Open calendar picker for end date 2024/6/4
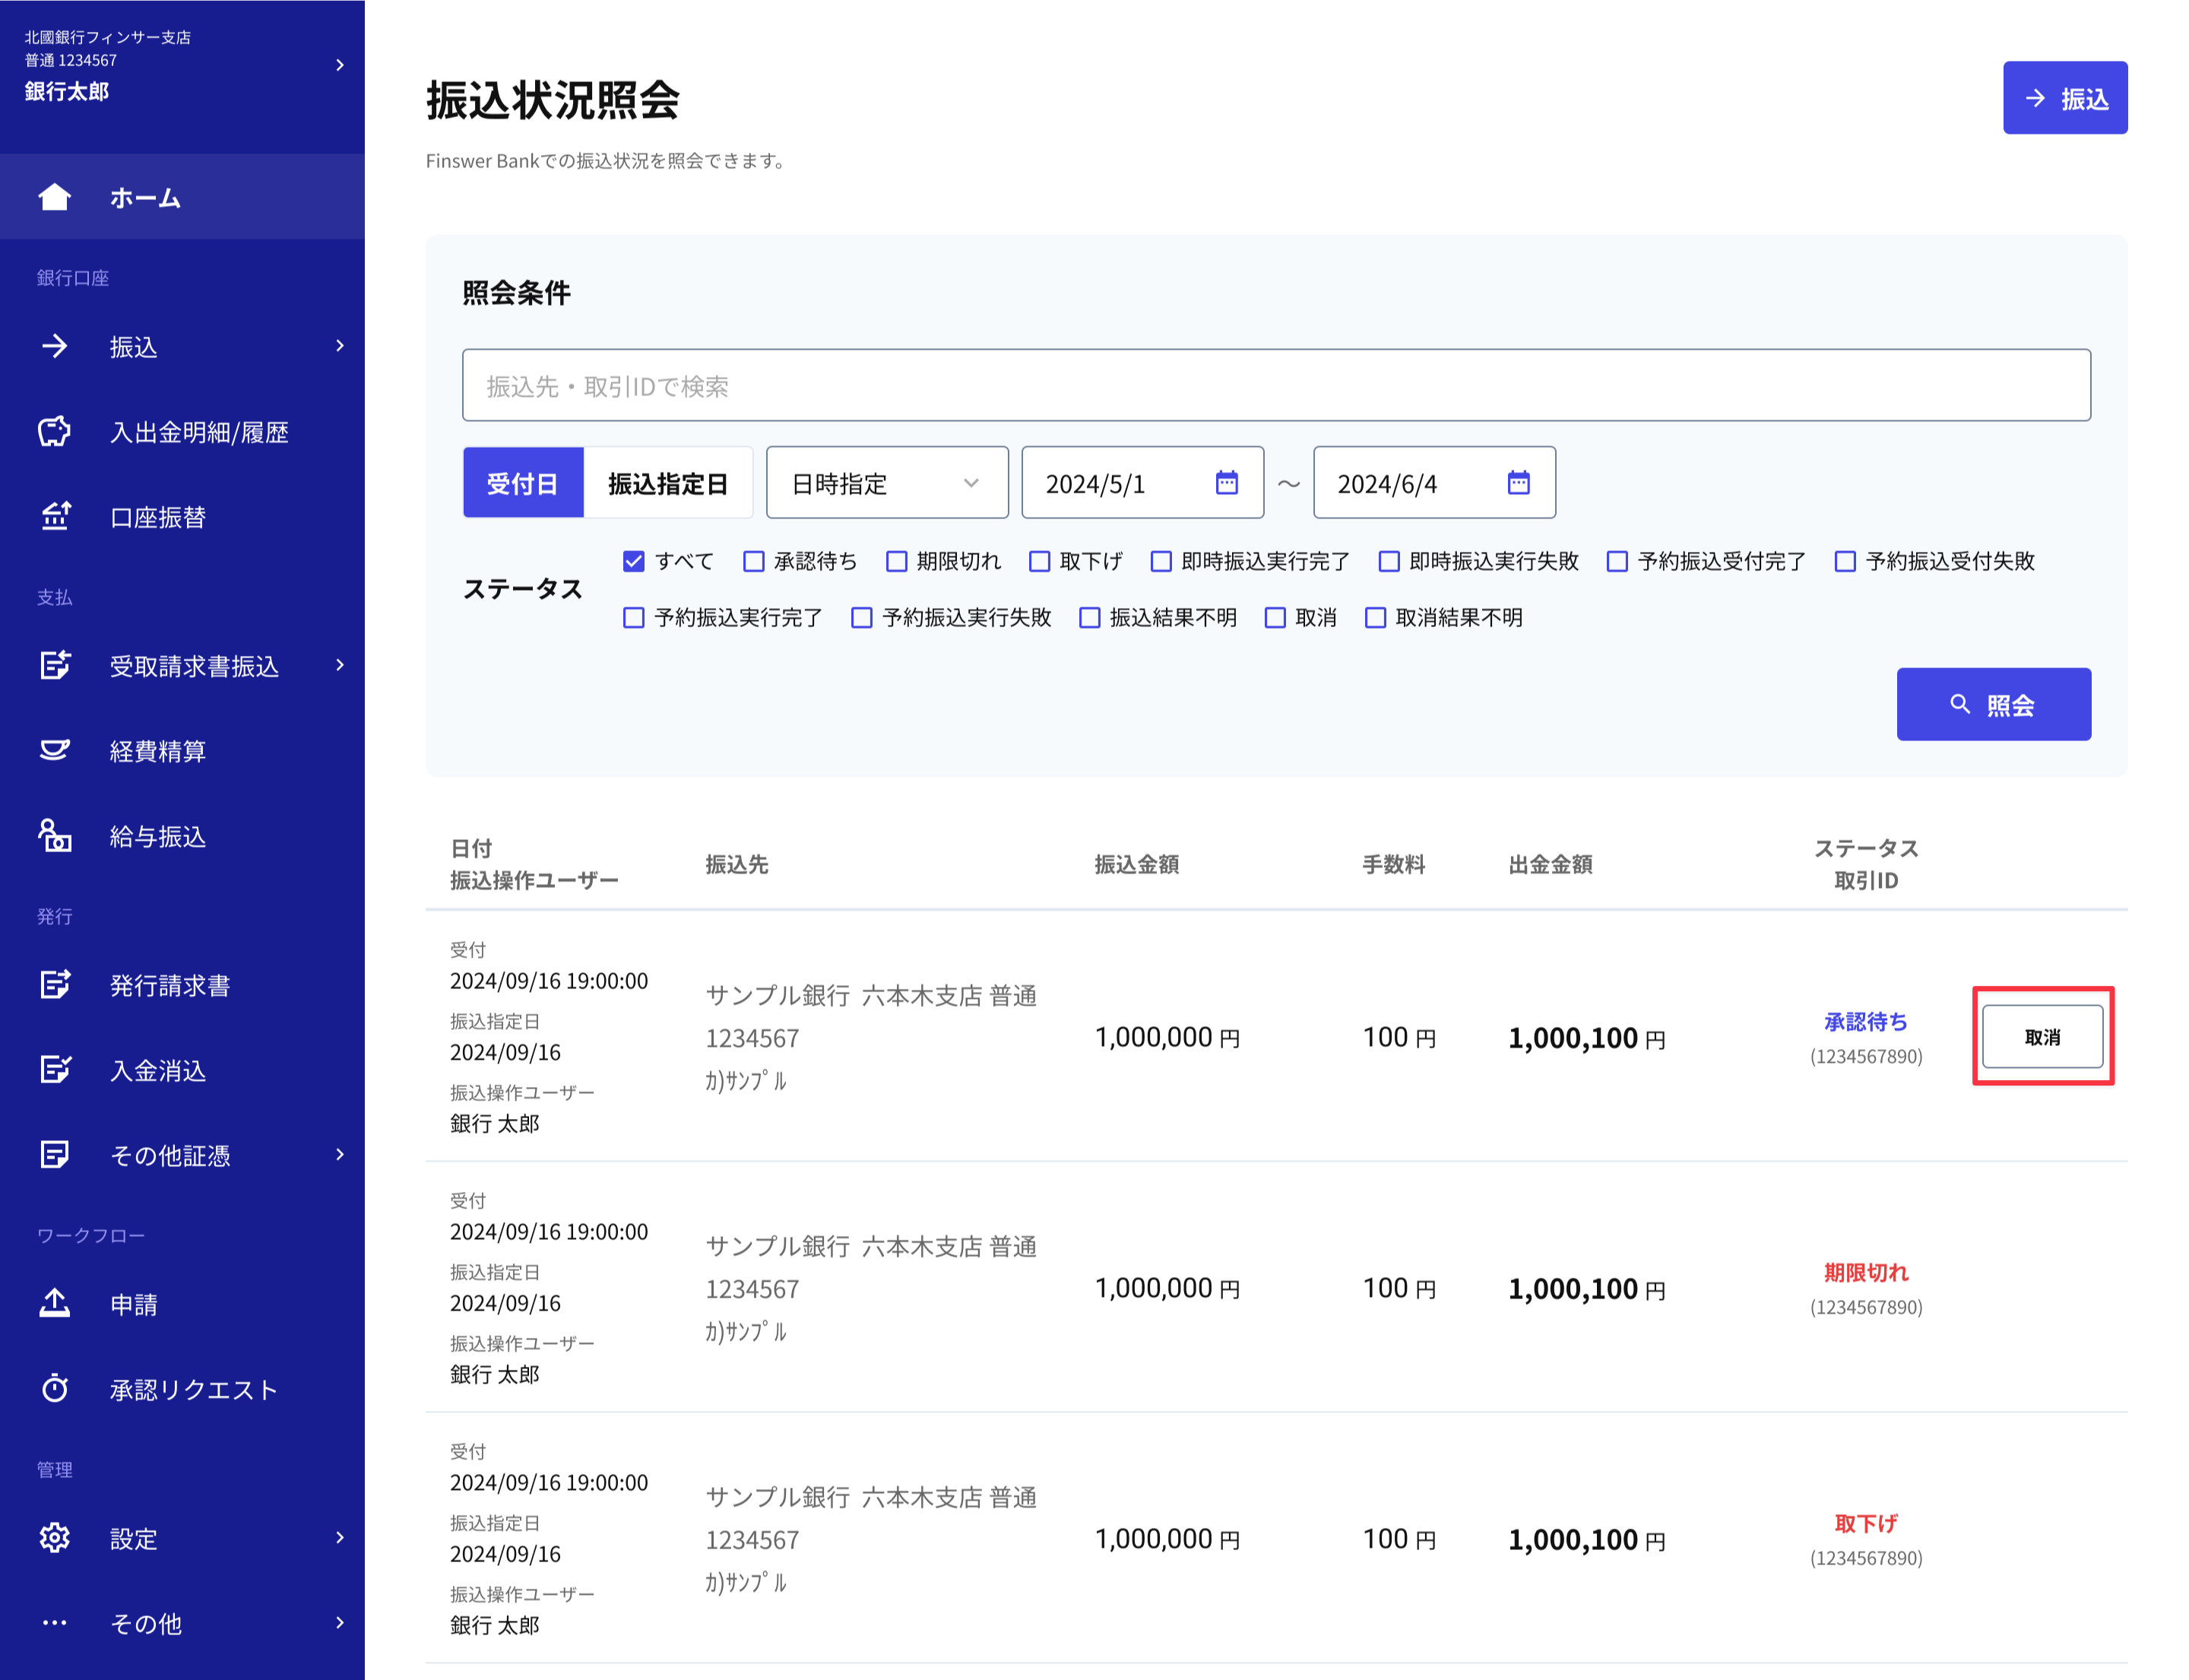Screen dimensions: 2189x1680 point(1518,483)
